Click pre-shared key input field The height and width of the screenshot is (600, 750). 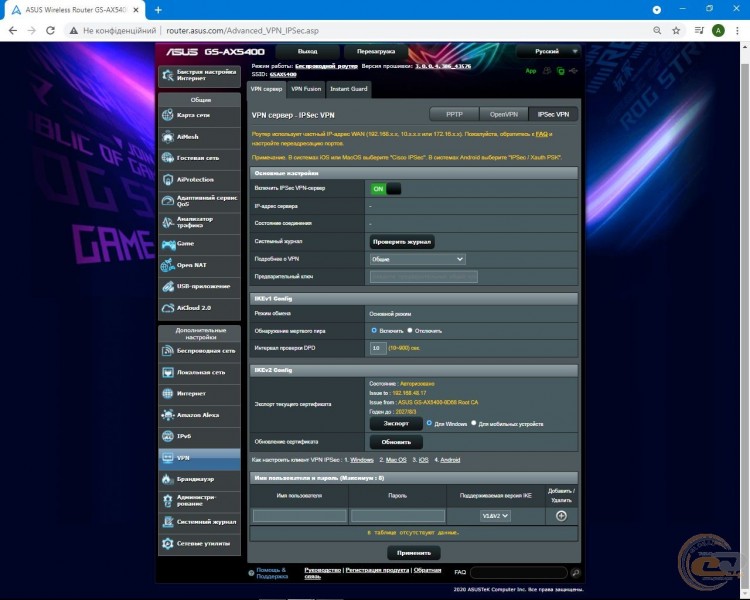click(x=423, y=277)
